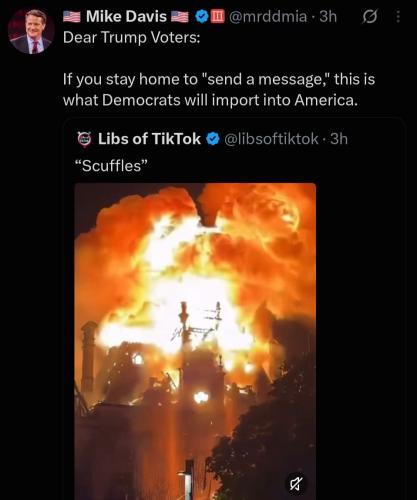Screen dimensions: 417x500
Task: Click the flag emoji right of Mike Davis
Action: pos(180,16)
